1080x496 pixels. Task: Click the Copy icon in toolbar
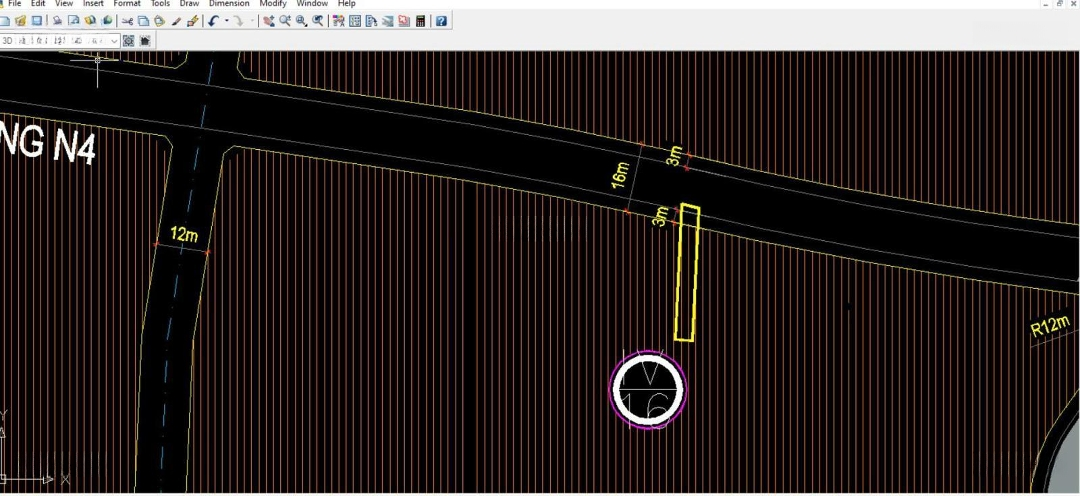(143, 21)
